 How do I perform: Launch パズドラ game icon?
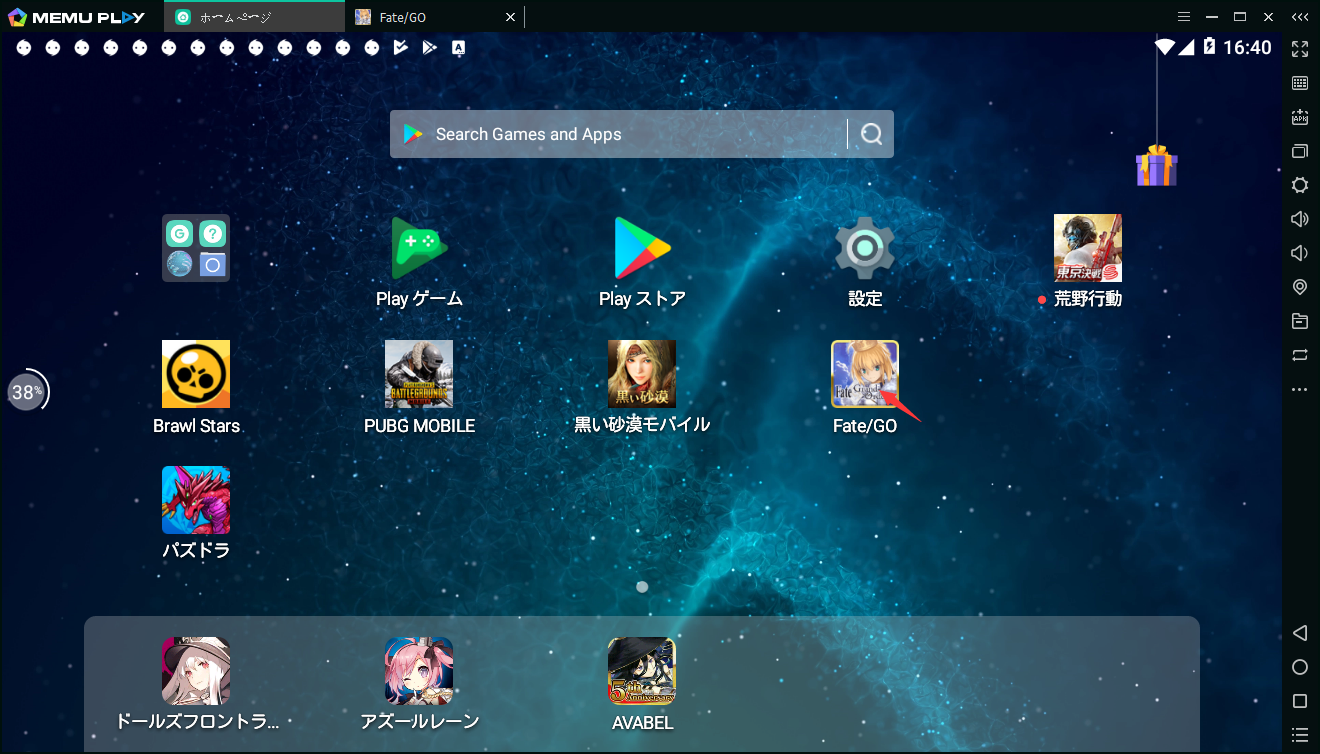(x=196, y=500)
